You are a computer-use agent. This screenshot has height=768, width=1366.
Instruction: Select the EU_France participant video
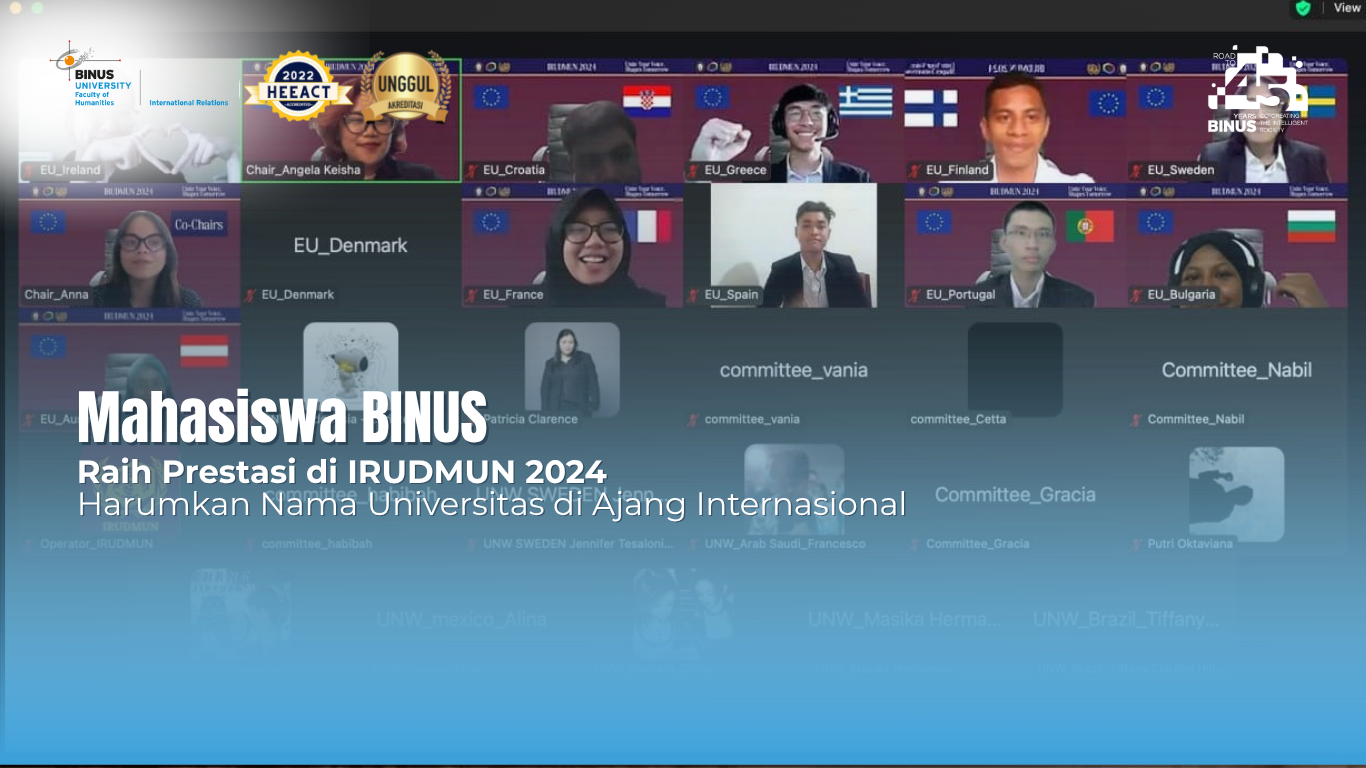tap(572, 245)
